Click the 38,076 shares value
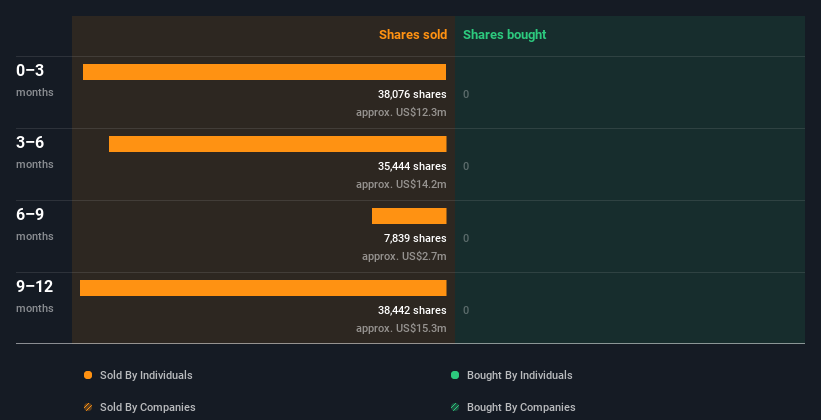Viewport: 821px width, 420px height. [x=412, y=94]
